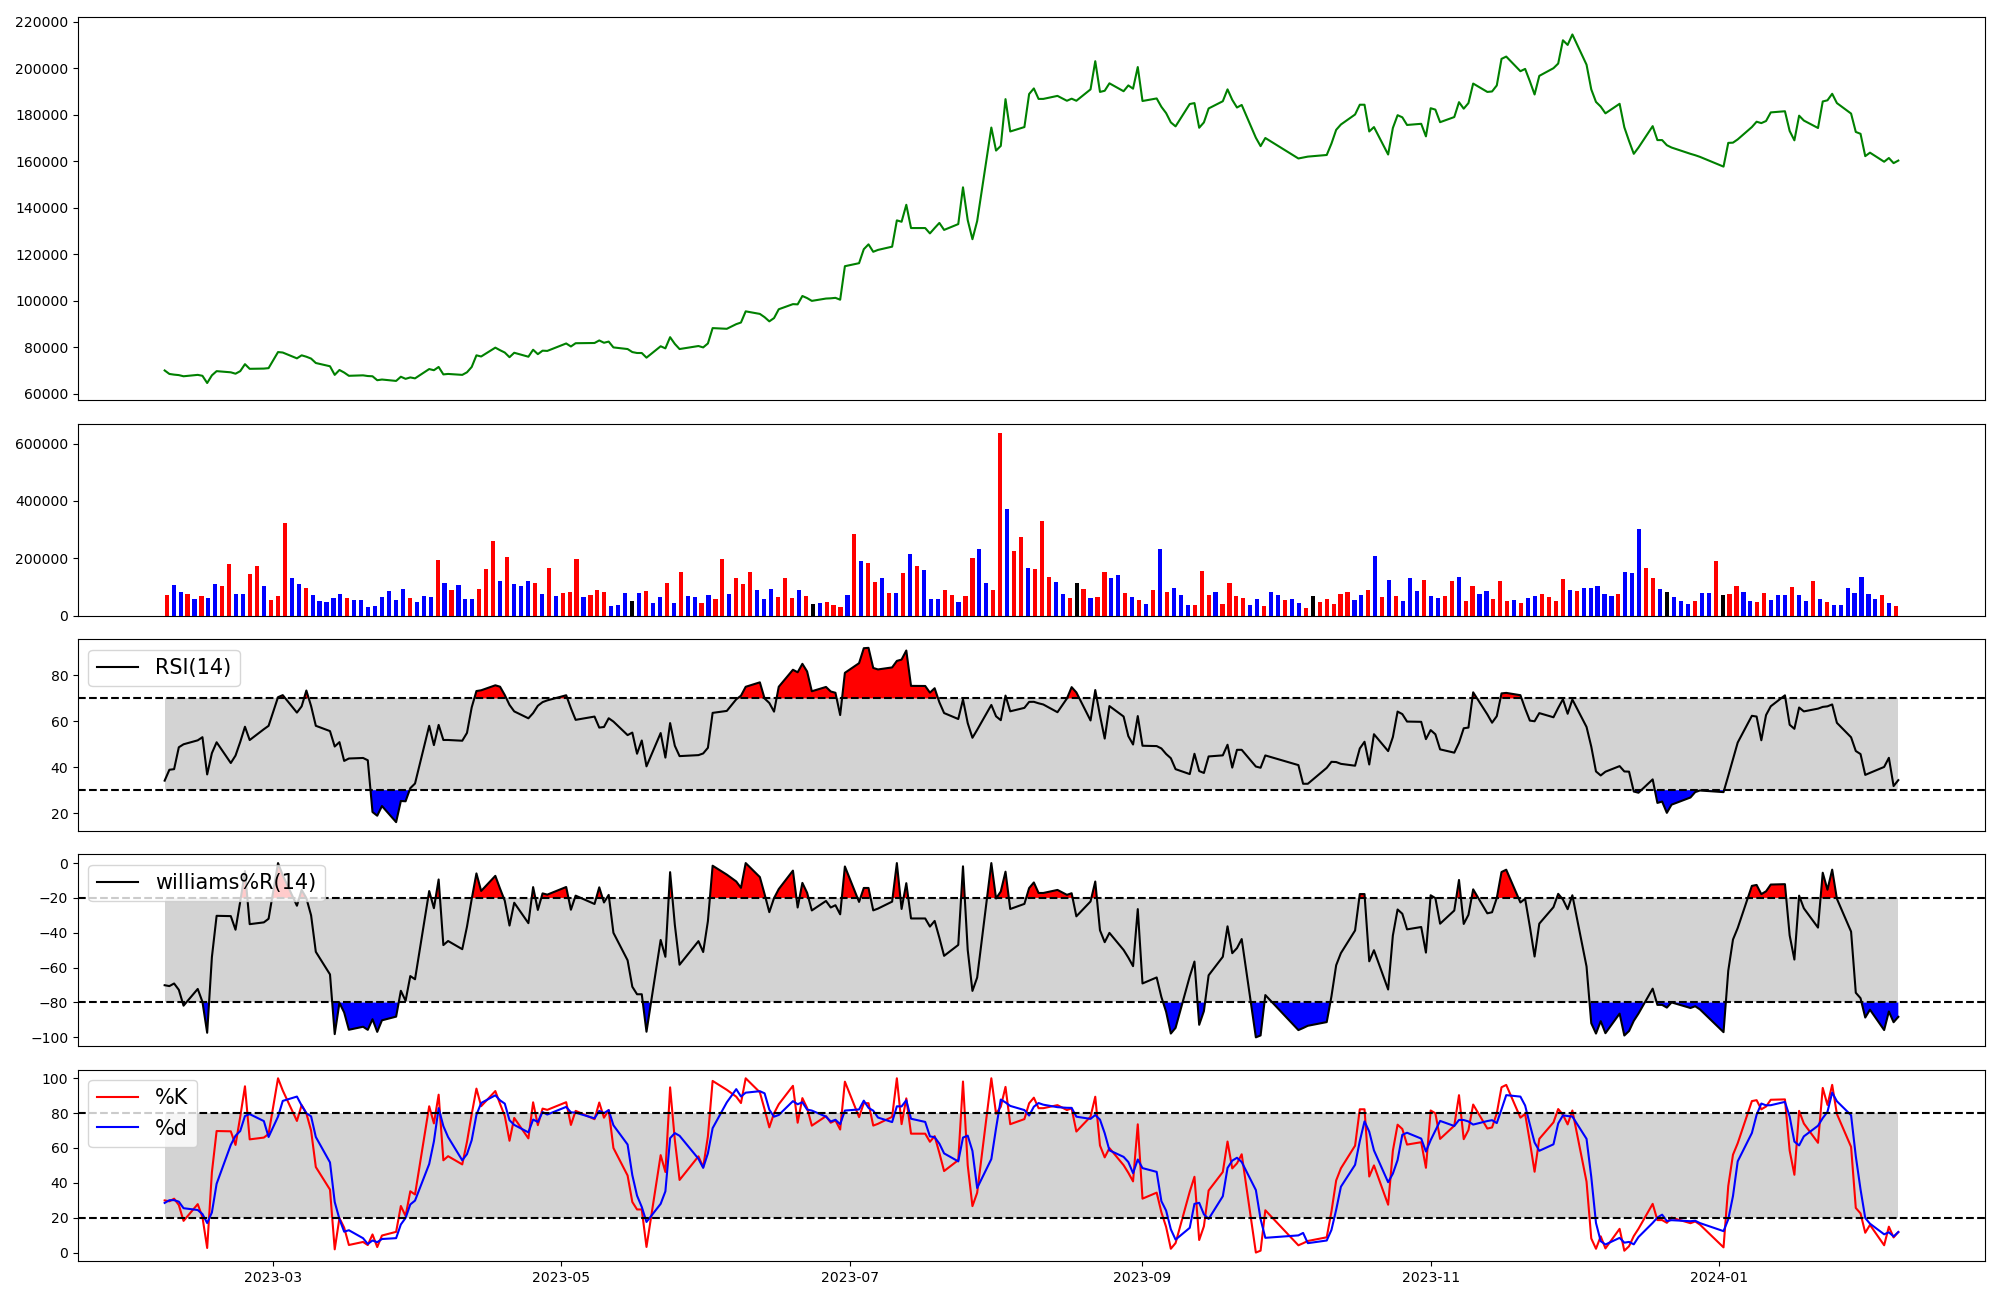Screen dimensions: 2000x1300
Task: Click the RSI(14) legend label
Action: click(x=192, y=667)
